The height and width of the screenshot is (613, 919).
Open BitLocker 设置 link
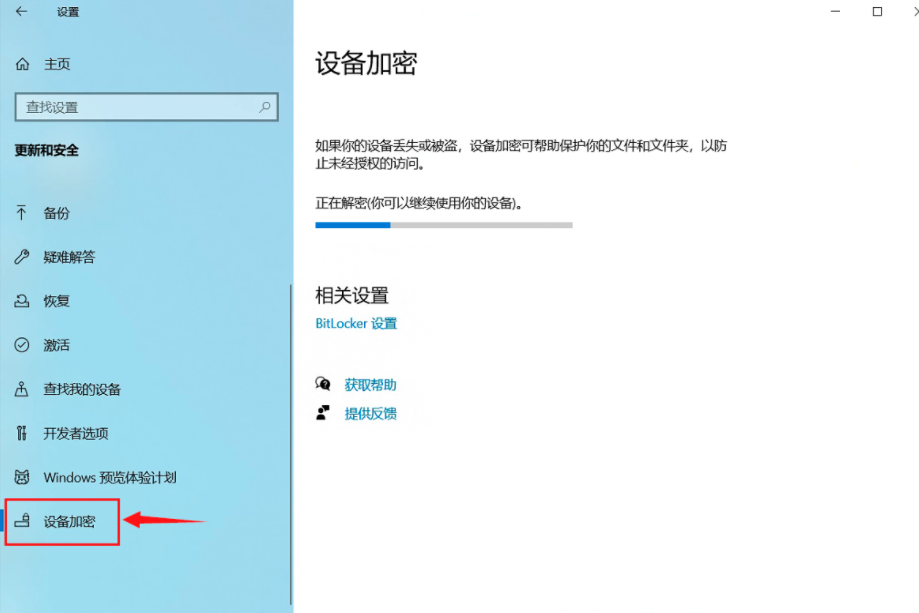[356, 323]
